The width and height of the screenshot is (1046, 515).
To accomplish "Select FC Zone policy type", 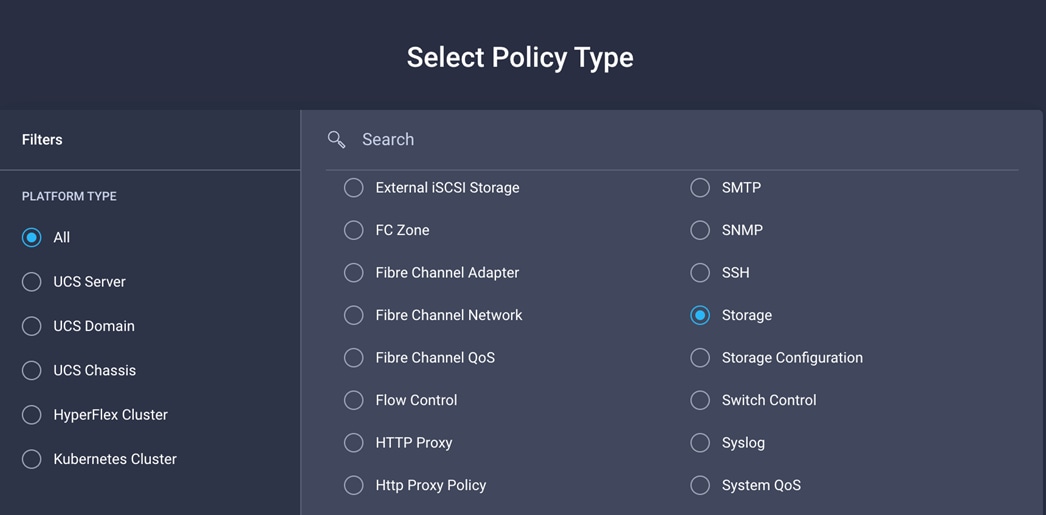I will [354, 230].
